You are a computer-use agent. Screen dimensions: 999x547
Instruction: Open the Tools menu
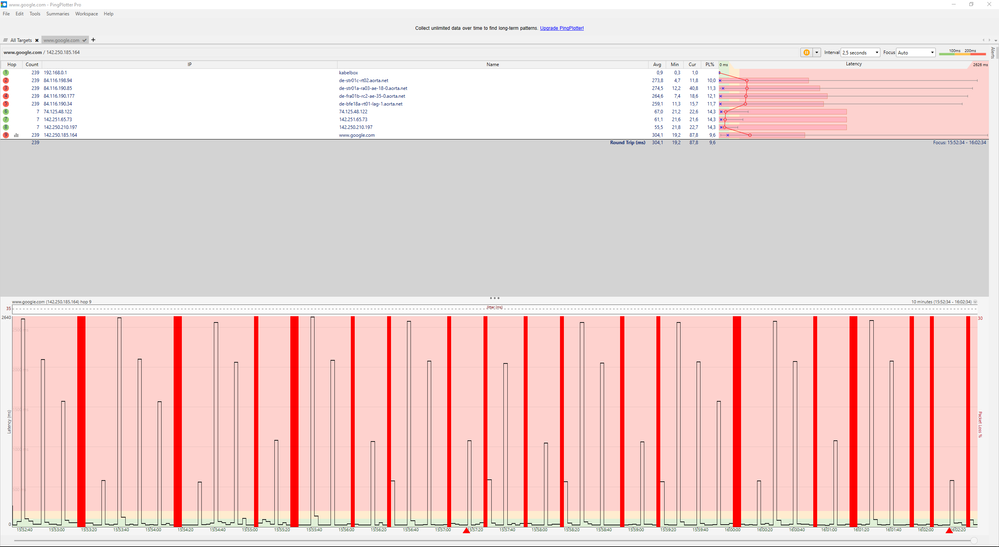click(34, 13)
